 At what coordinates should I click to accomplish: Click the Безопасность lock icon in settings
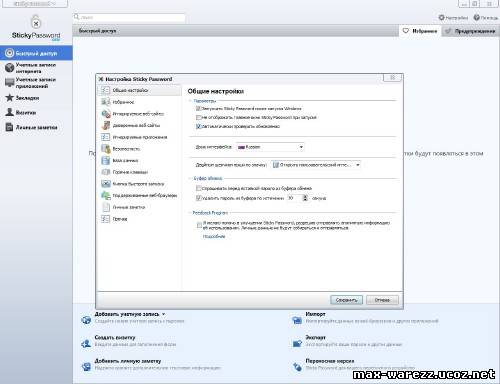[x=105, y=149]
